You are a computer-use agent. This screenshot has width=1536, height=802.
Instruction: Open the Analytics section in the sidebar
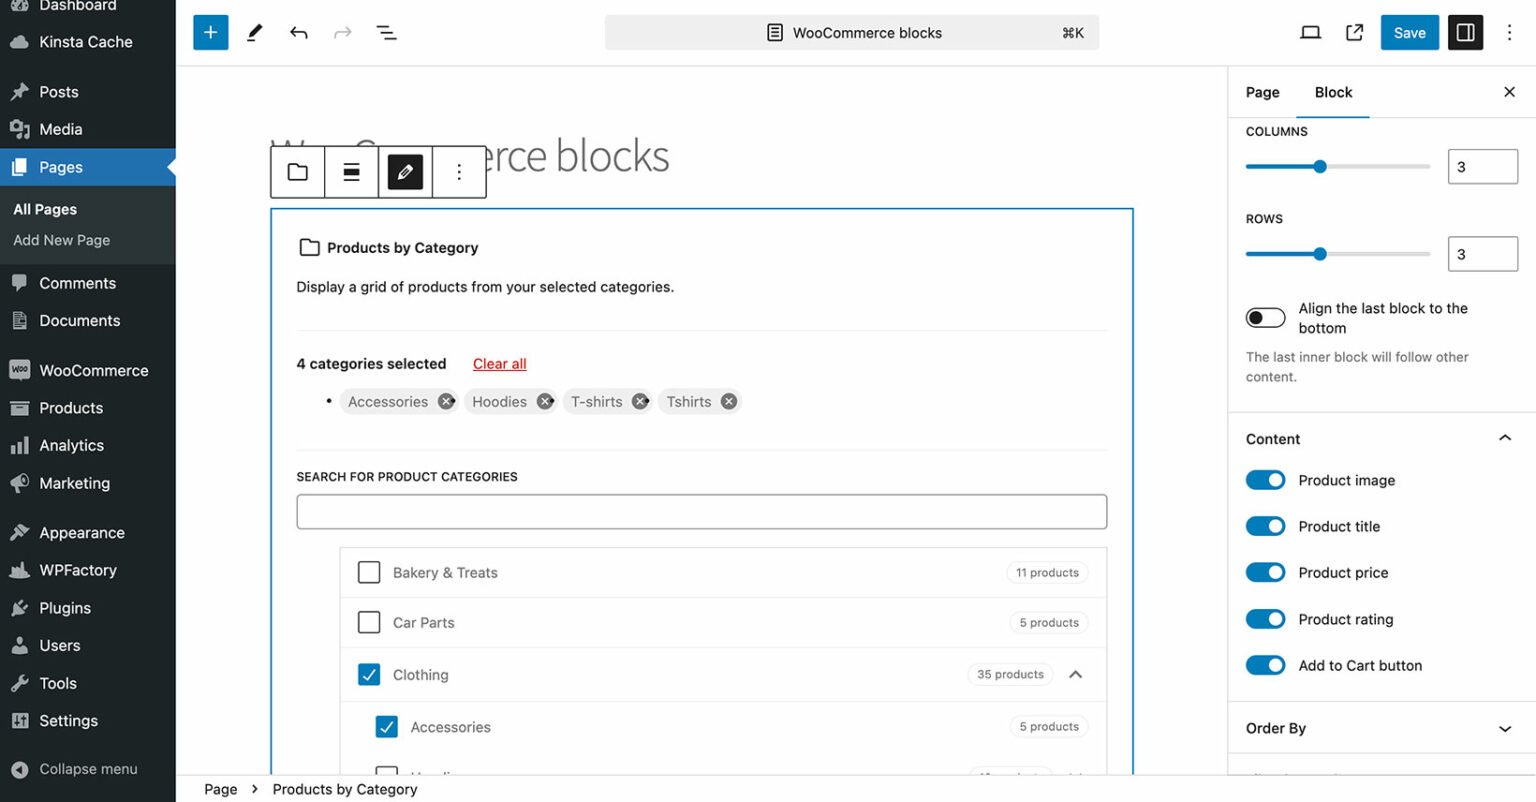(x=70, y=445)
